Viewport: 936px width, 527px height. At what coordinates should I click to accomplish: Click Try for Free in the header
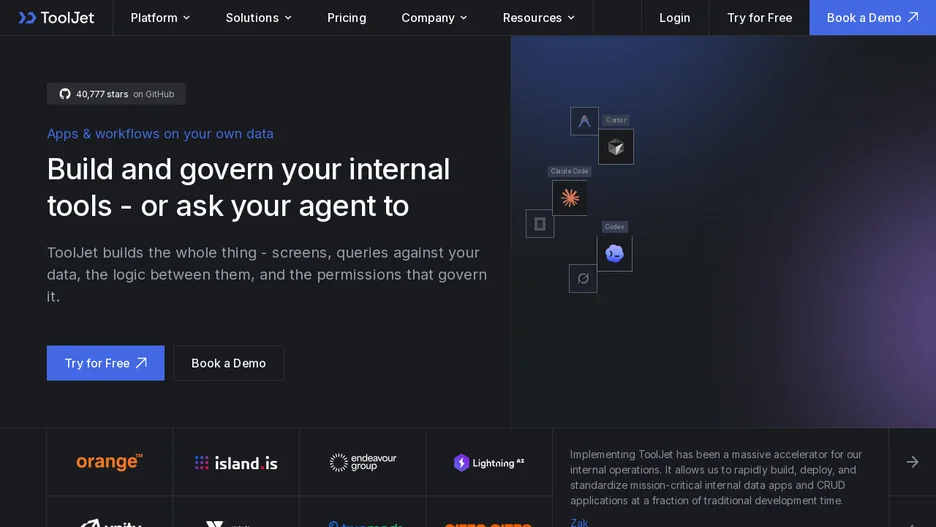759,18
